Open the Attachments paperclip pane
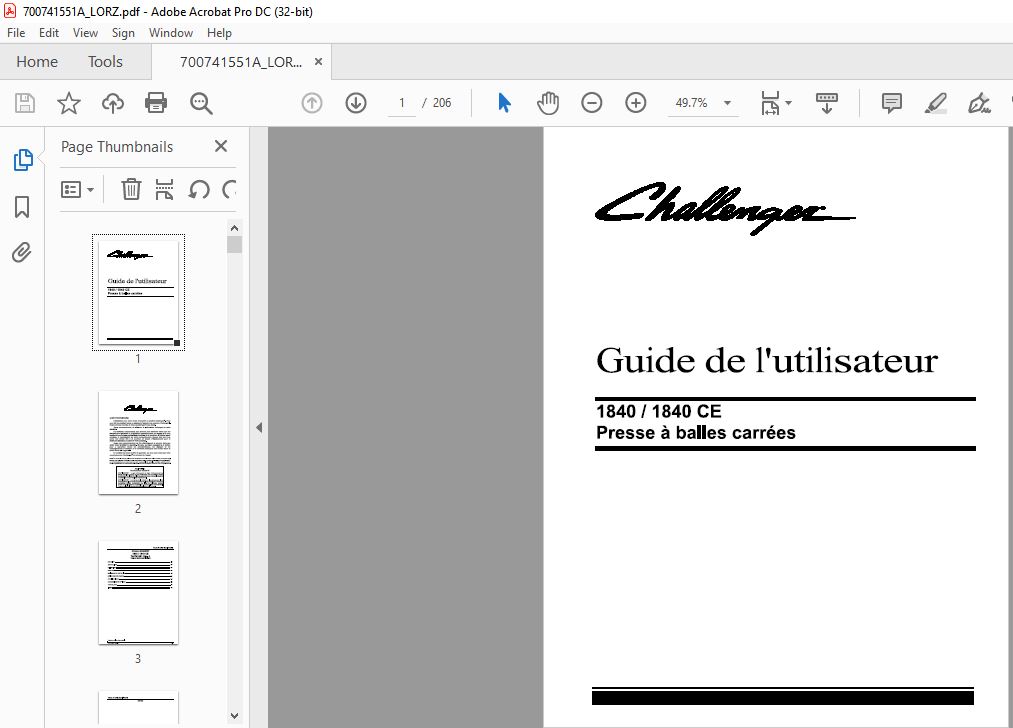The height and width of the screenshot is (728, 1013). tap(22, 252)
